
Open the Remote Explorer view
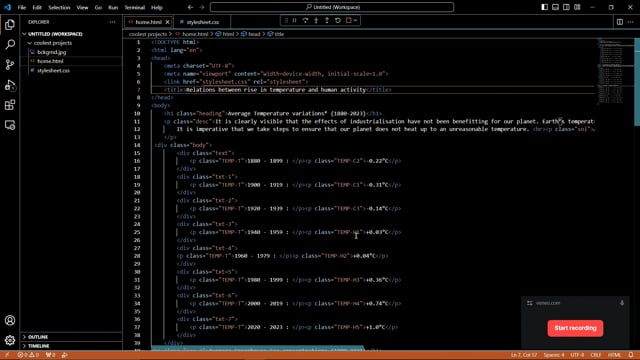10,125
